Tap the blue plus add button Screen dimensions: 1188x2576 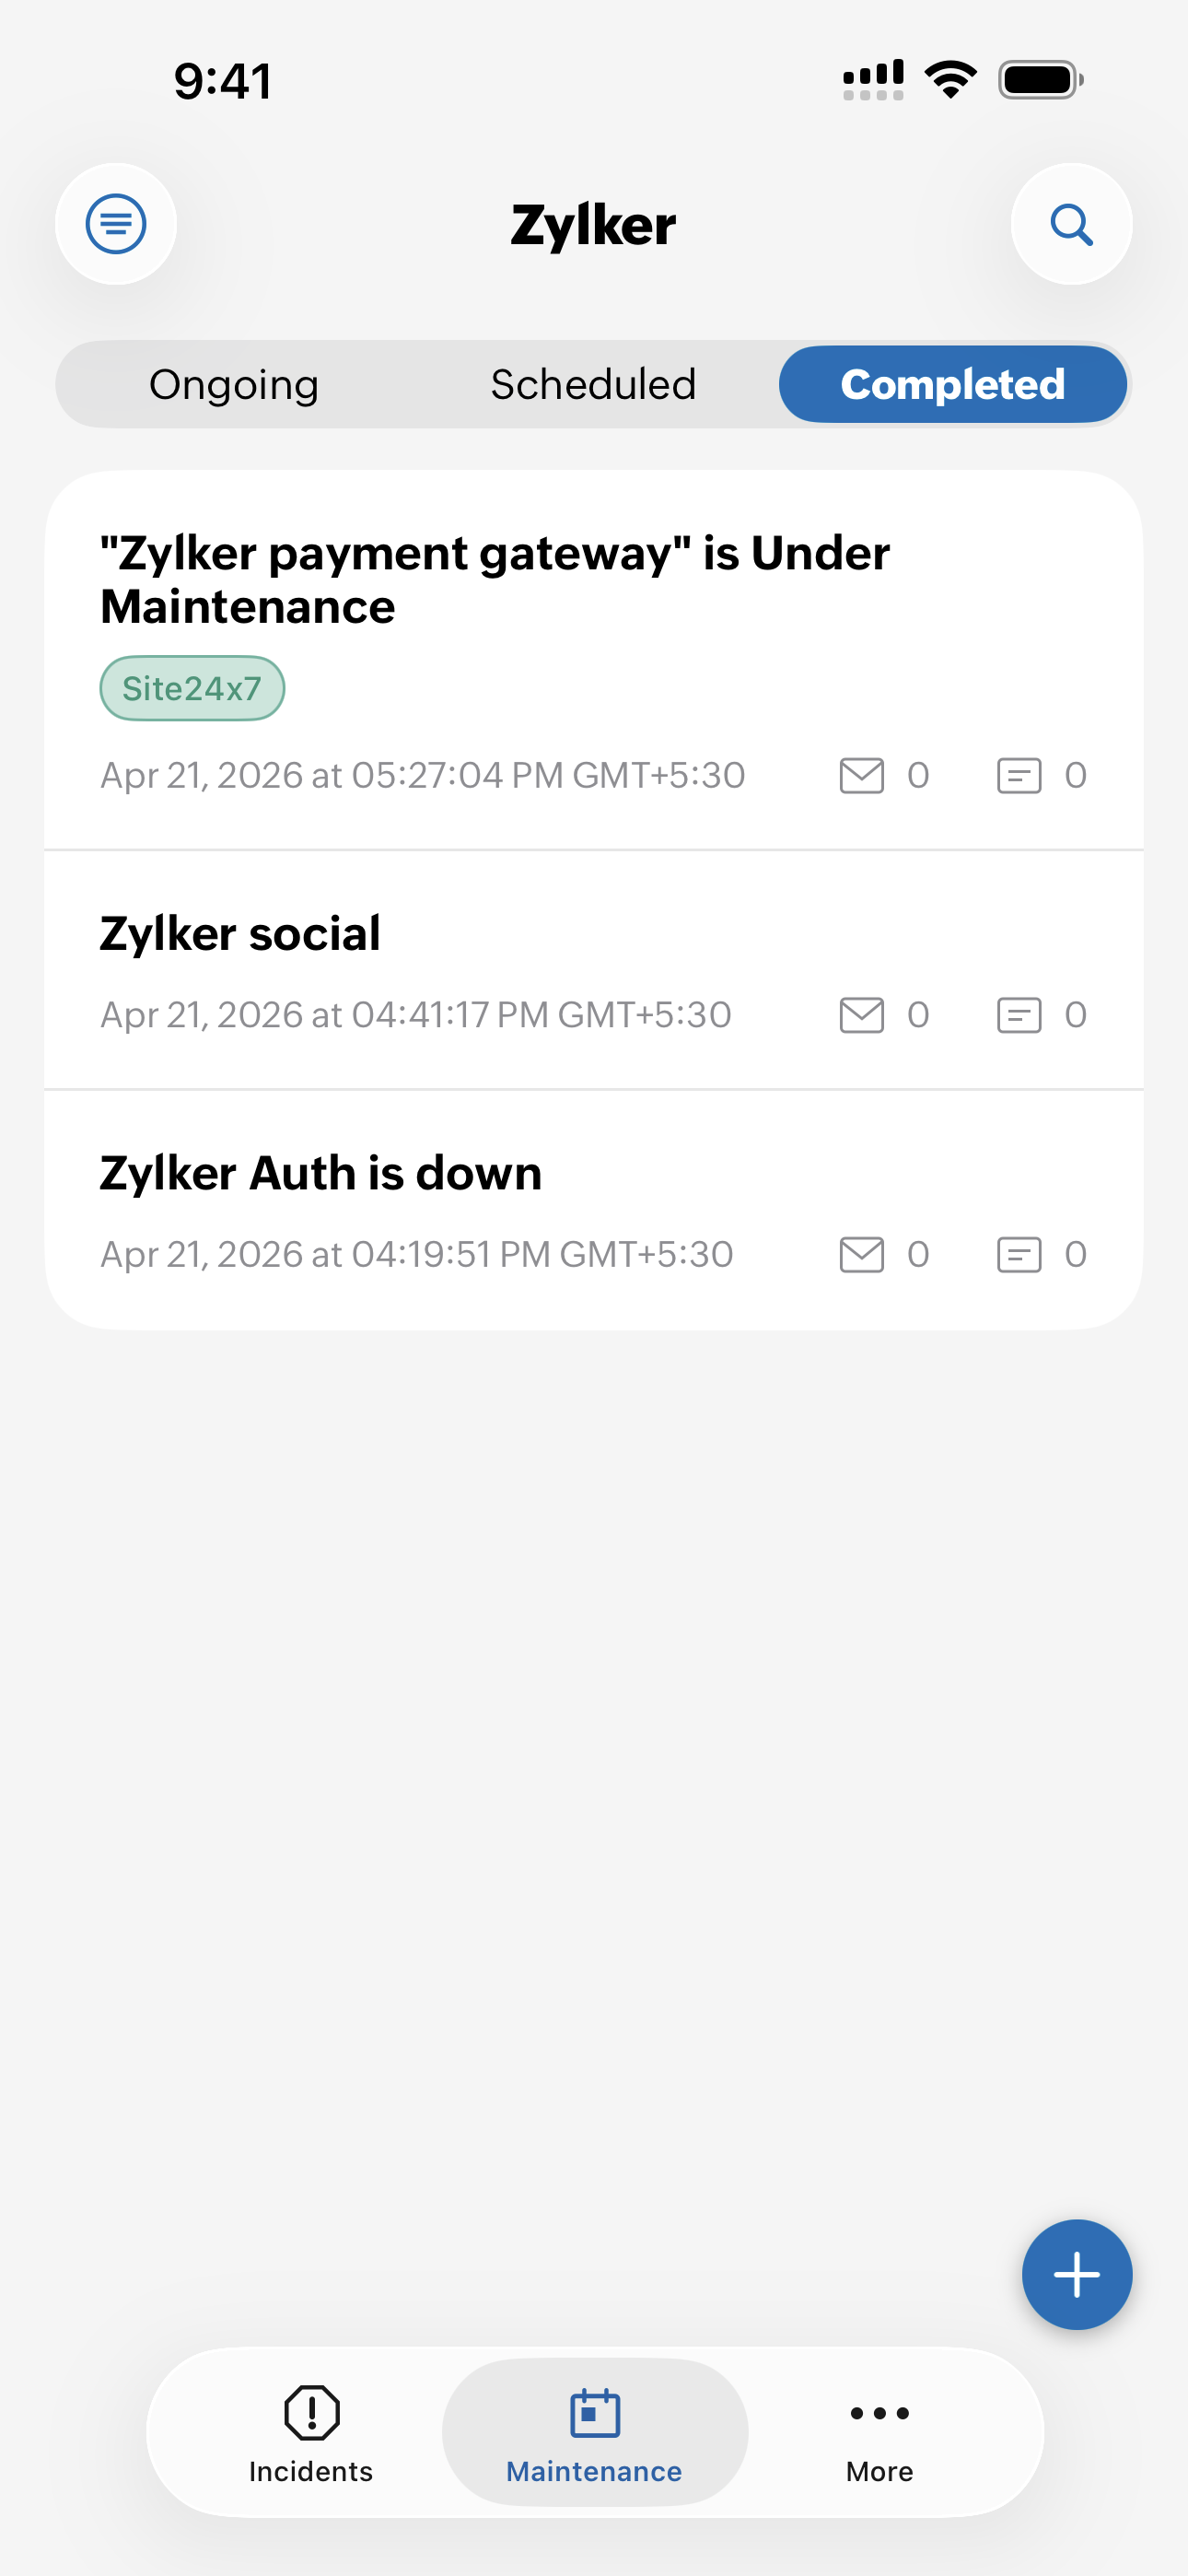(1076, 2274)
